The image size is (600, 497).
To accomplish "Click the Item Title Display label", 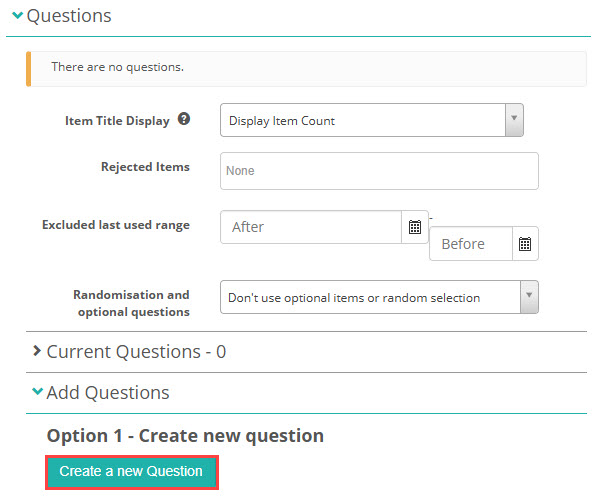I will pos(117,120).
